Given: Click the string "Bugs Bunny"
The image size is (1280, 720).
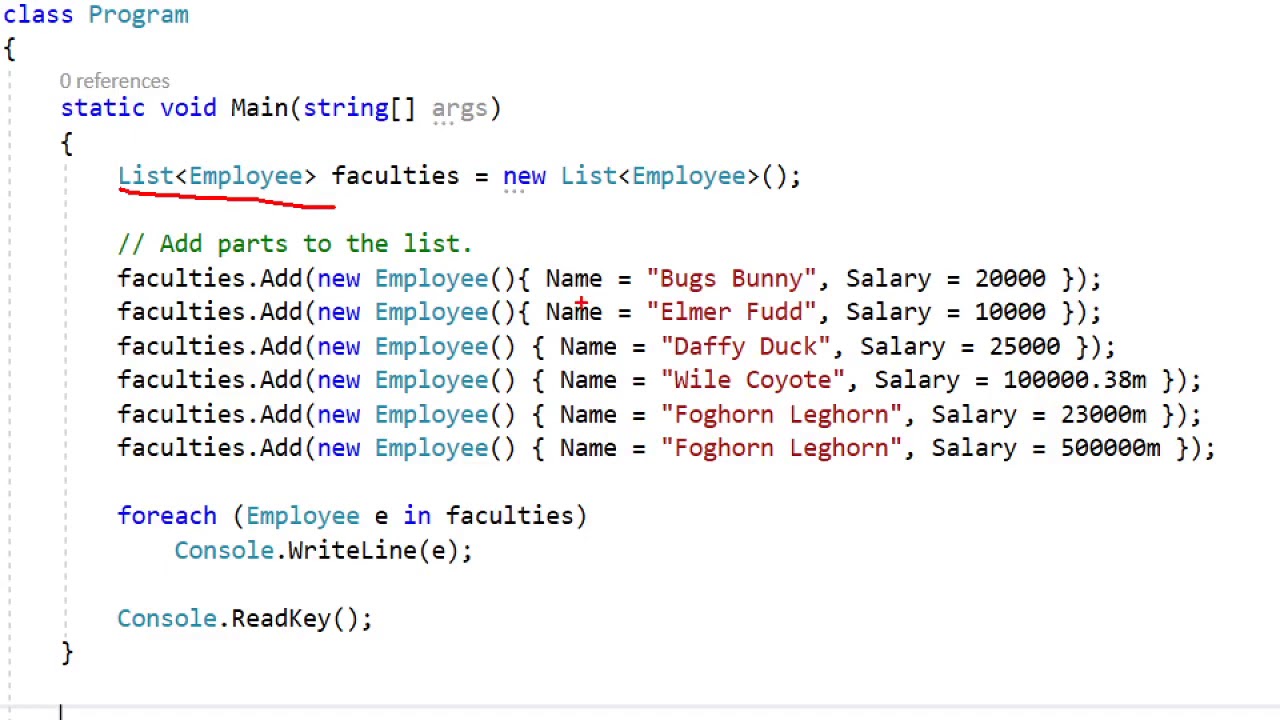Looking at the screenshot, I should pos(732,279).
